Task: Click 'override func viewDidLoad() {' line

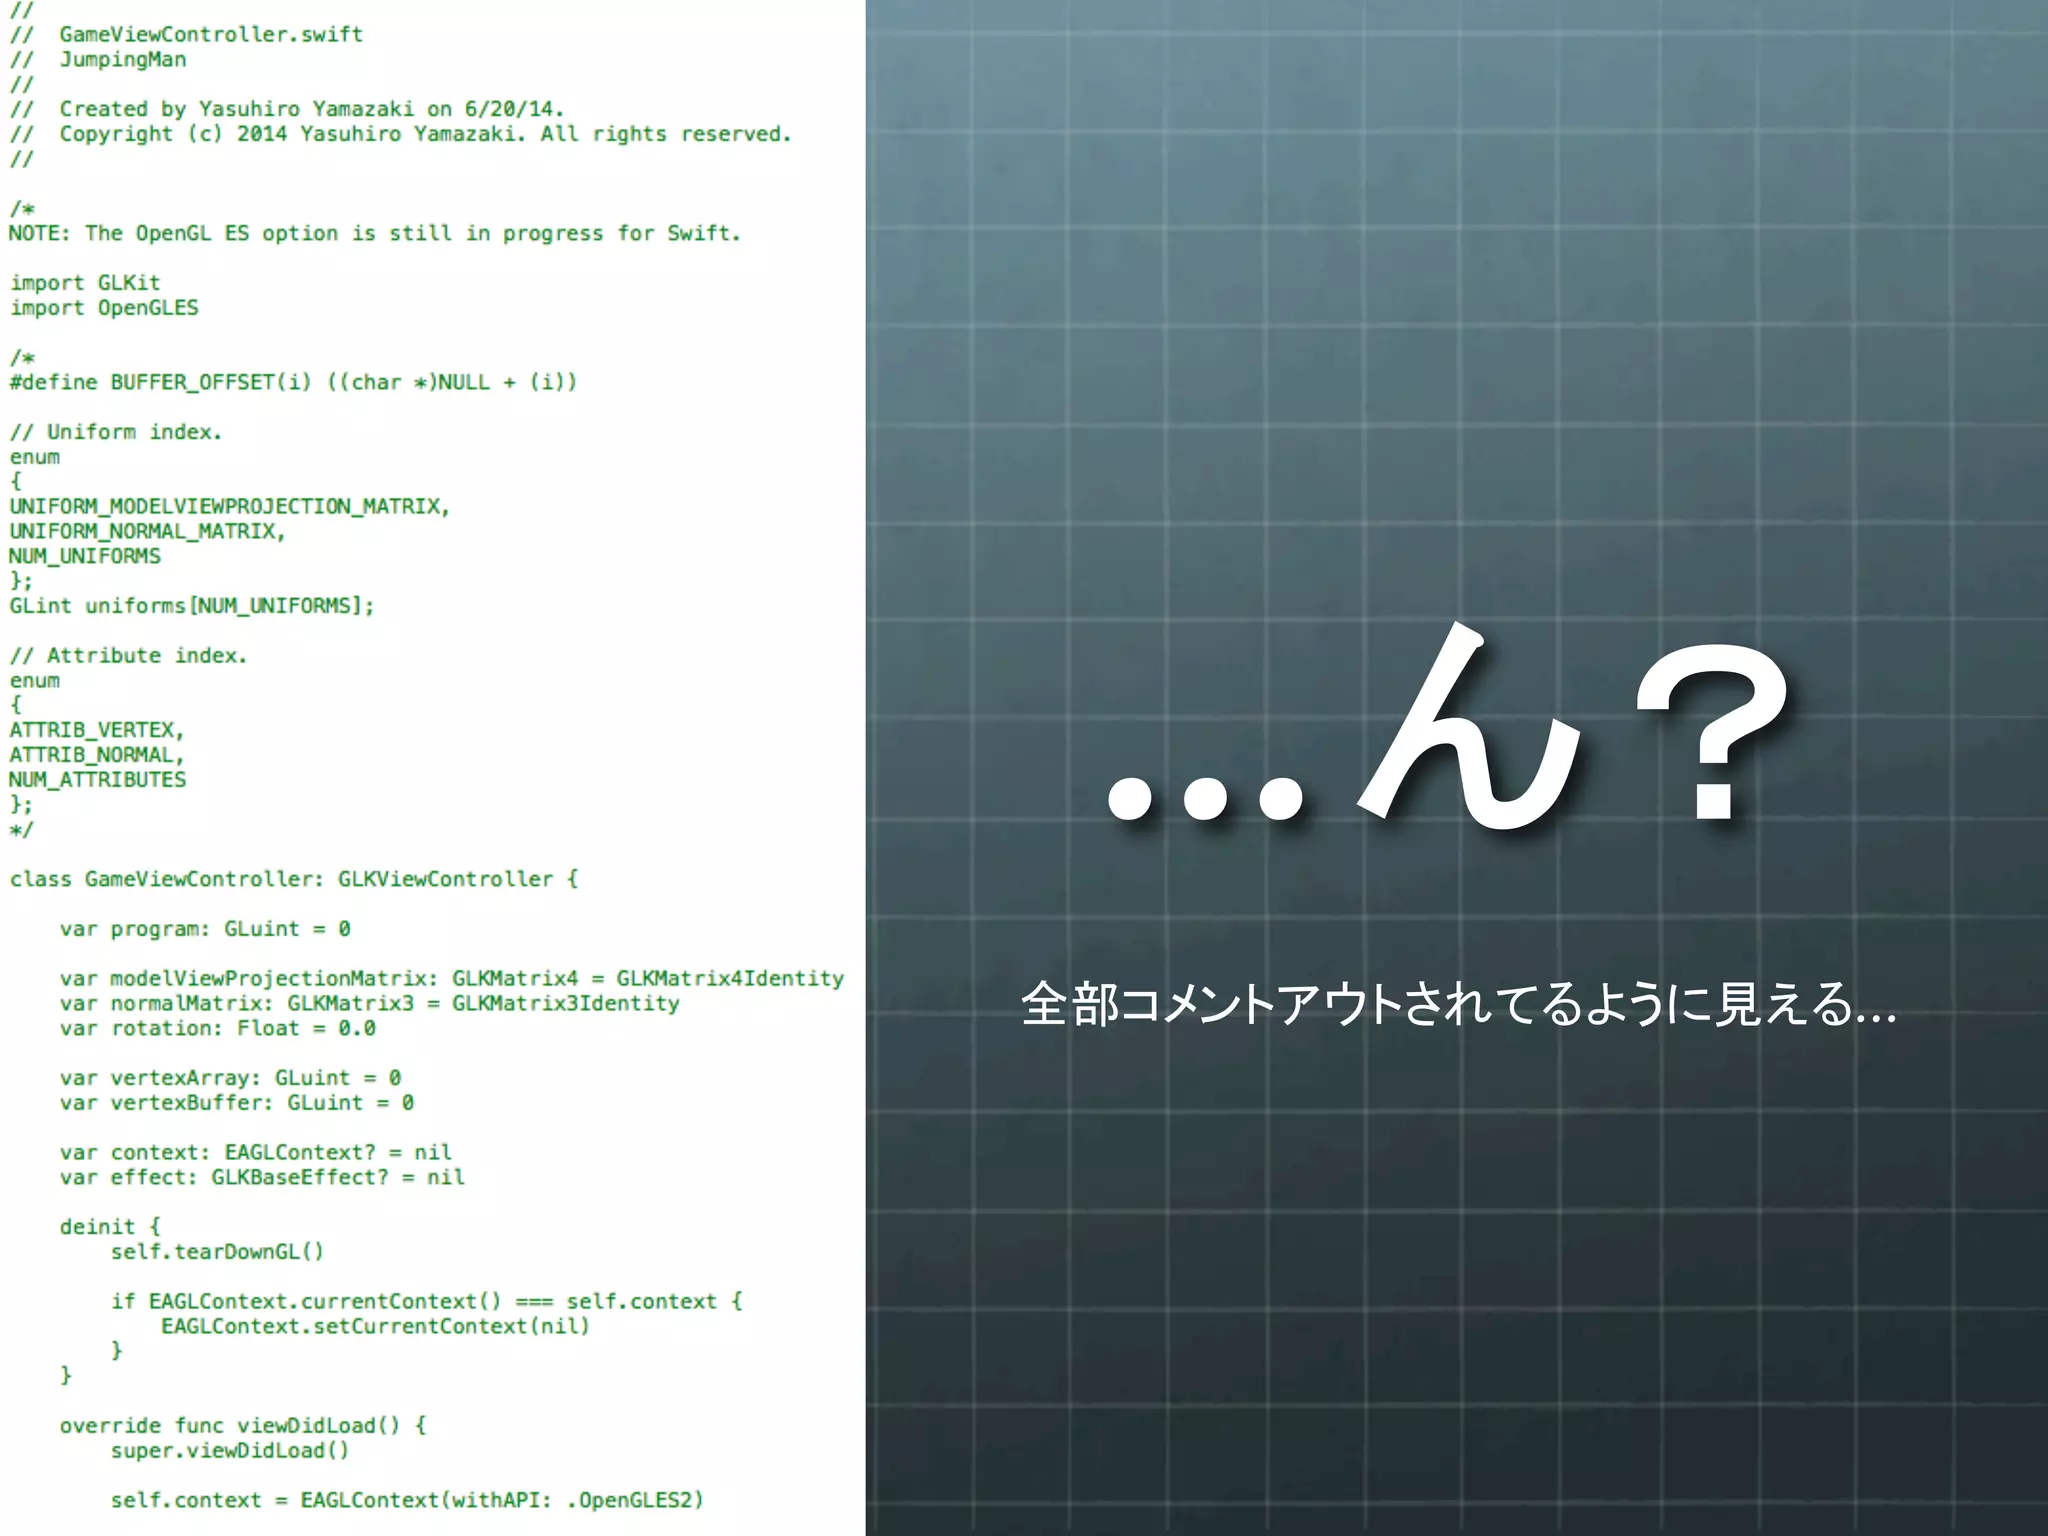Action: coord(243,1426)
